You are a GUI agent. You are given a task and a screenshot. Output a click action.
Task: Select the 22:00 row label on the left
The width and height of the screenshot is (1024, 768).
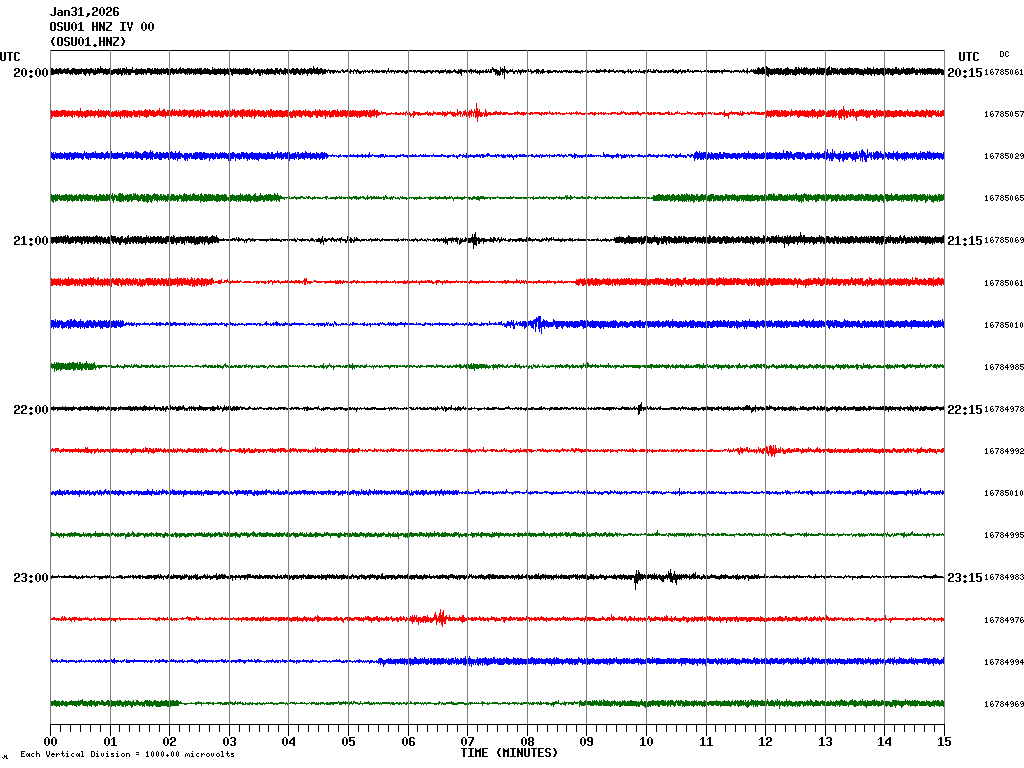click(30, 410)
